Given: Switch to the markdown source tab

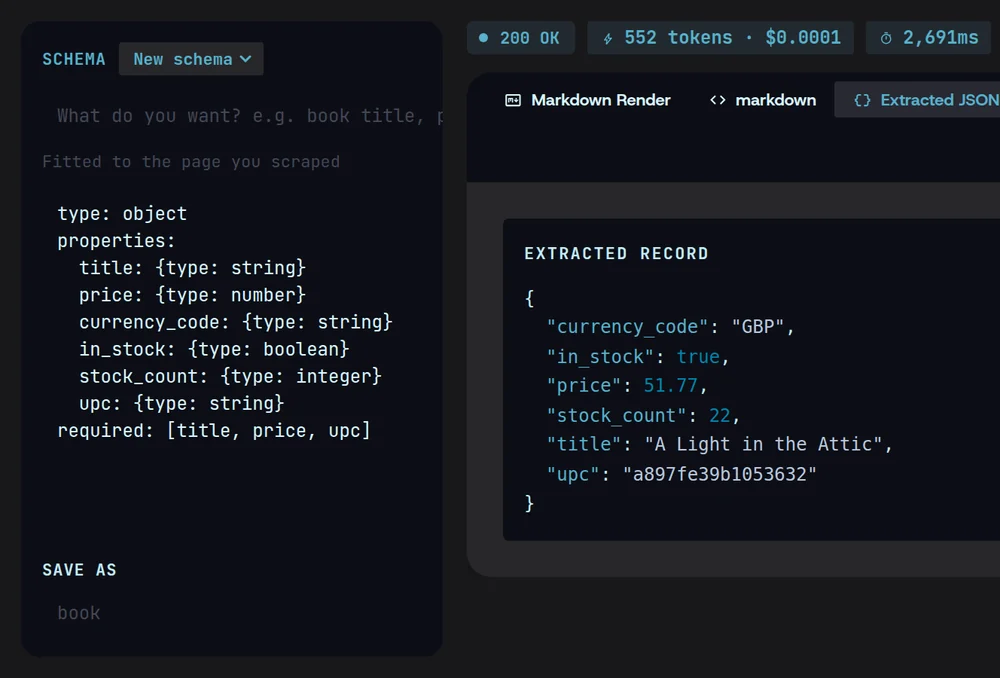Looking at the screenshot, I should pyautogui.click(x=763, y=100).
